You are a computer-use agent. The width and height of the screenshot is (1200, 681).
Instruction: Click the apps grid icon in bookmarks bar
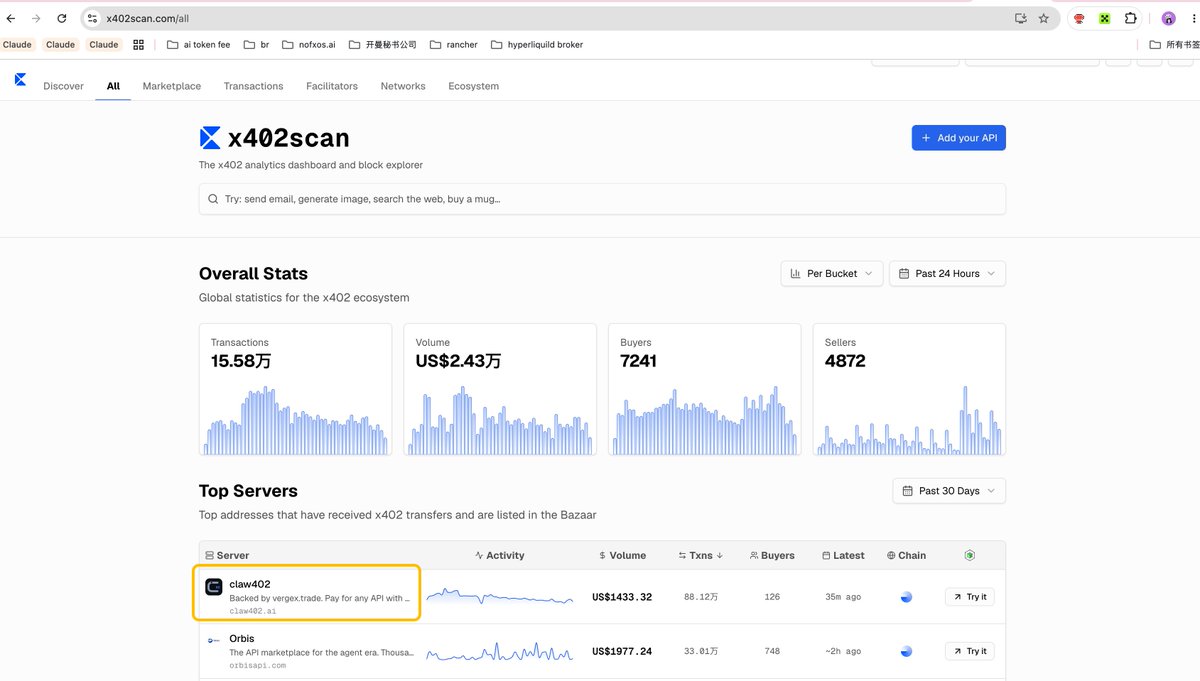(138, 44)
